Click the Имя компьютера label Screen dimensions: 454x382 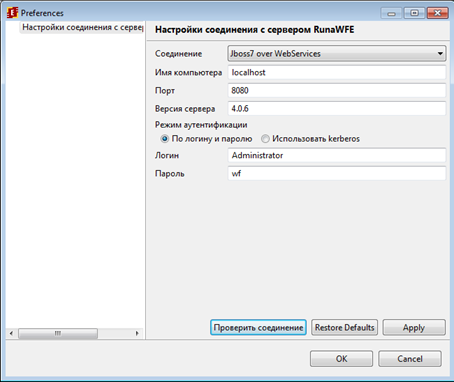click(188, 72)
